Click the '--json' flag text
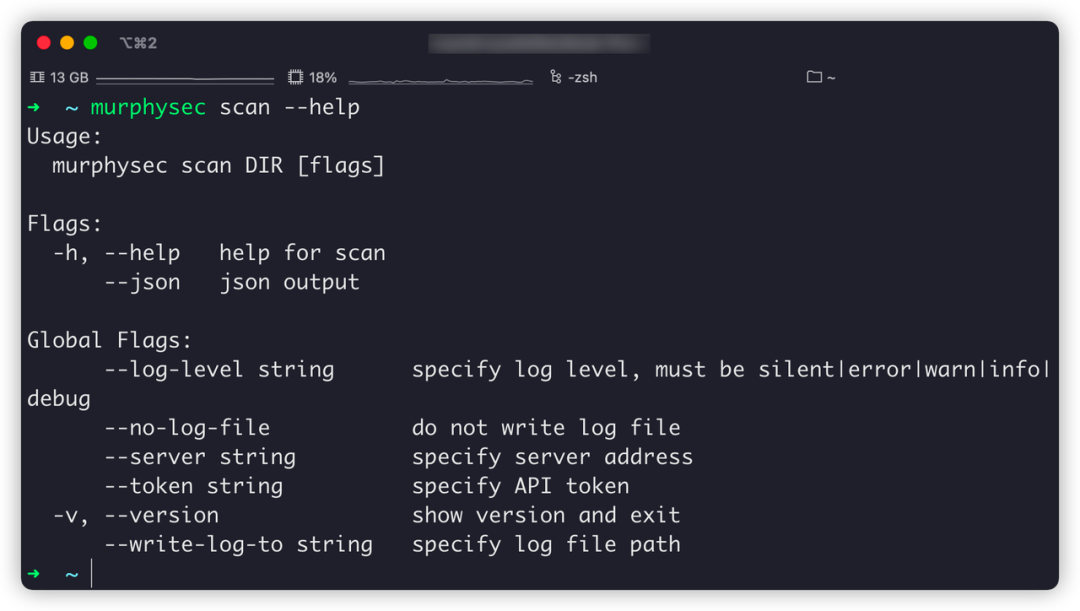 pos(142,282)
